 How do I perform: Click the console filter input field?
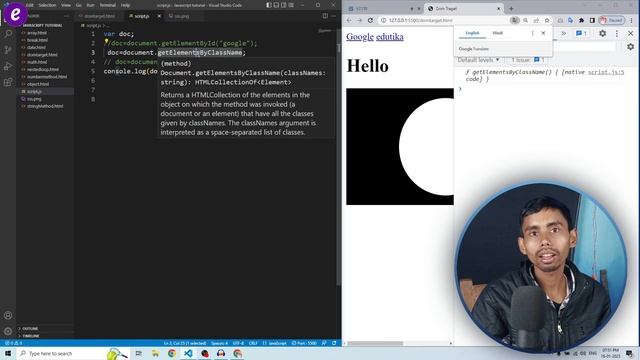[584, 47]
